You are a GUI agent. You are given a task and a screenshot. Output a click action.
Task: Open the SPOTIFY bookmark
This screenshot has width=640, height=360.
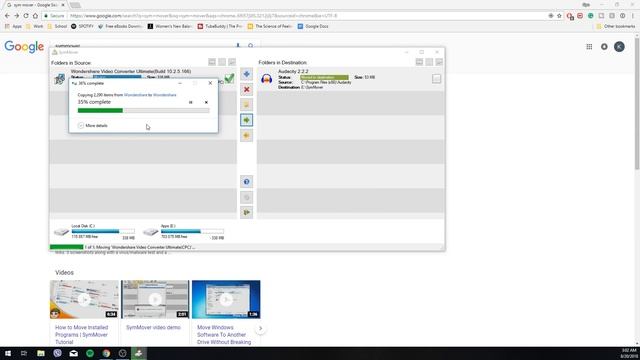(x=82, y=26)
